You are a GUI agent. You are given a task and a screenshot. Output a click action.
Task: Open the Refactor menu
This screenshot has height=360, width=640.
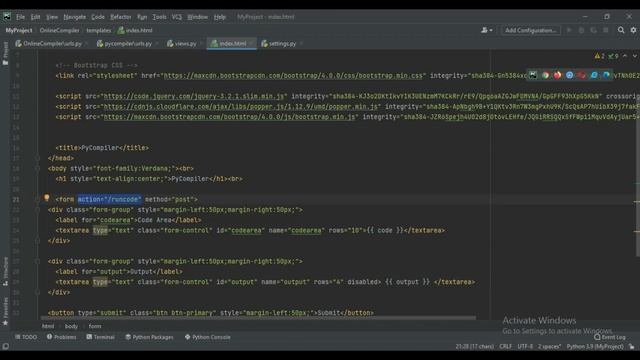(121, 17)
